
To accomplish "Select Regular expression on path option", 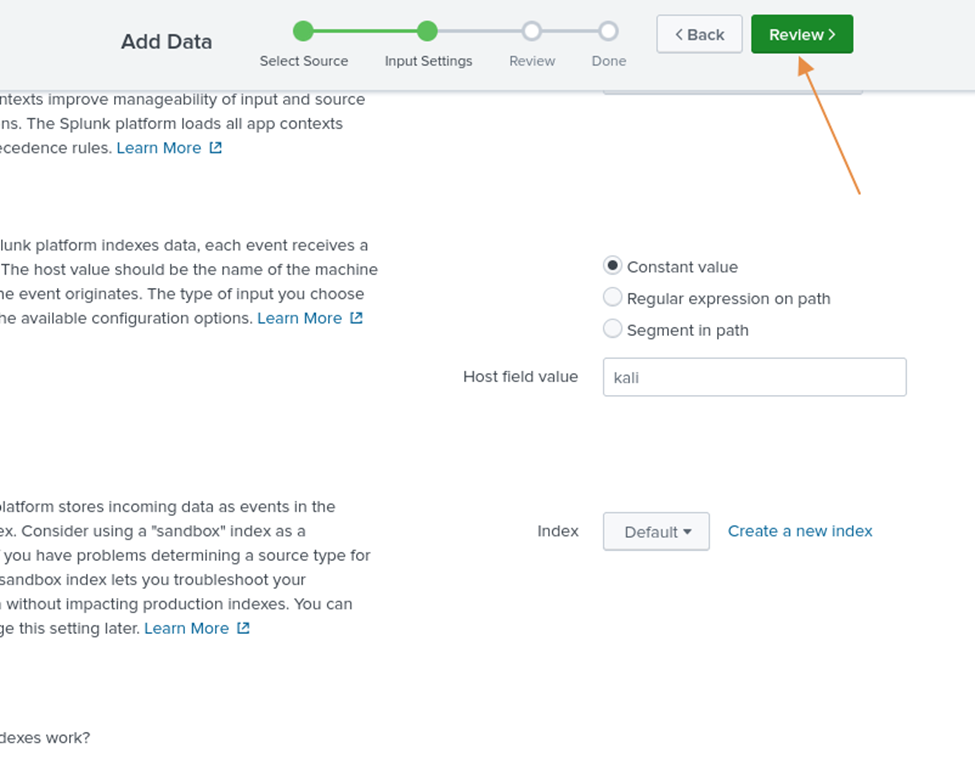I will pos(611,298).
